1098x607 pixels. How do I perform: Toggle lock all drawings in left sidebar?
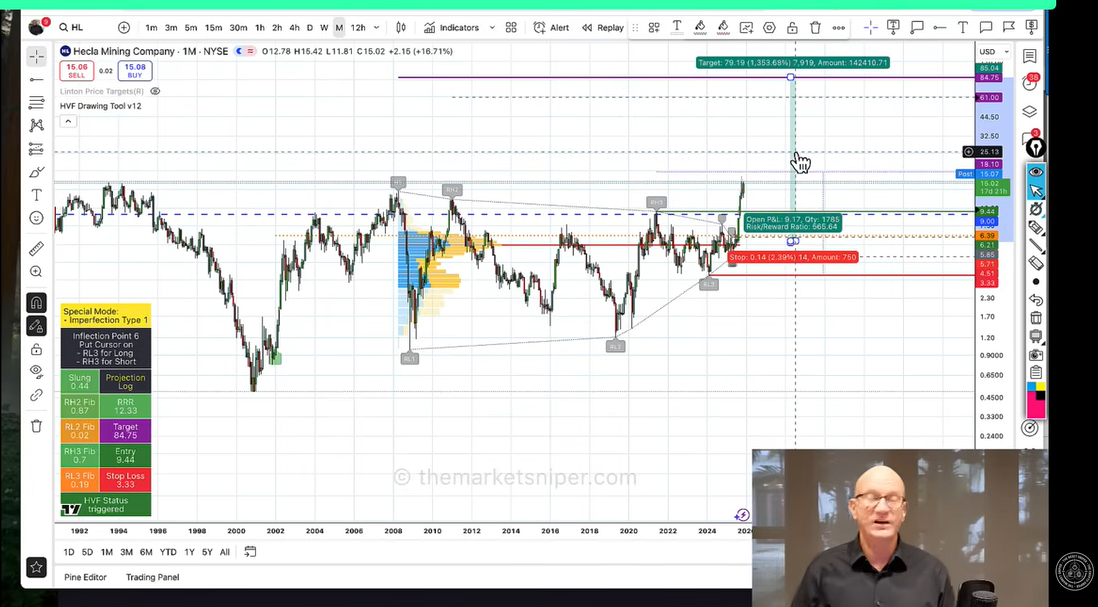point(36,349)
